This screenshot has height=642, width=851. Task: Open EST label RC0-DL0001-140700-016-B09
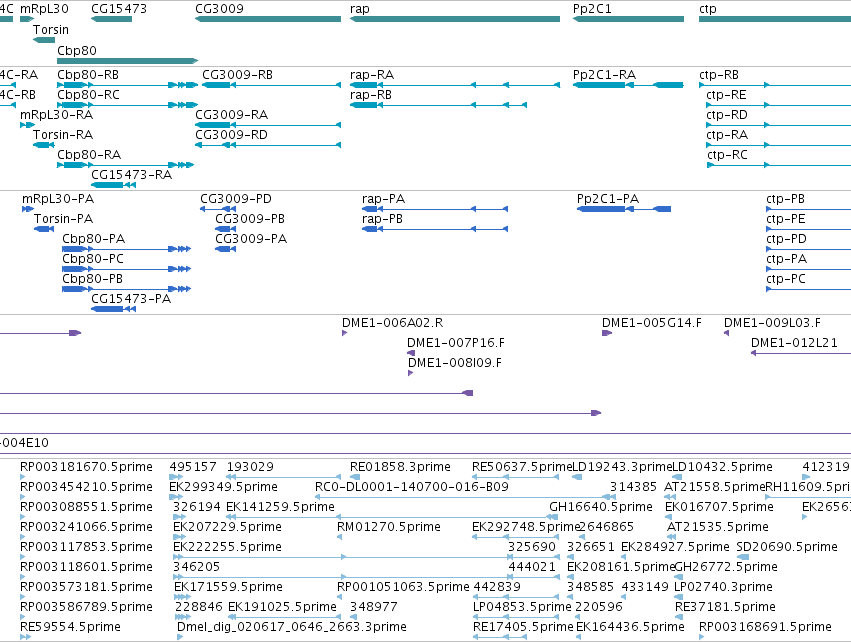[x=412, y=487]
